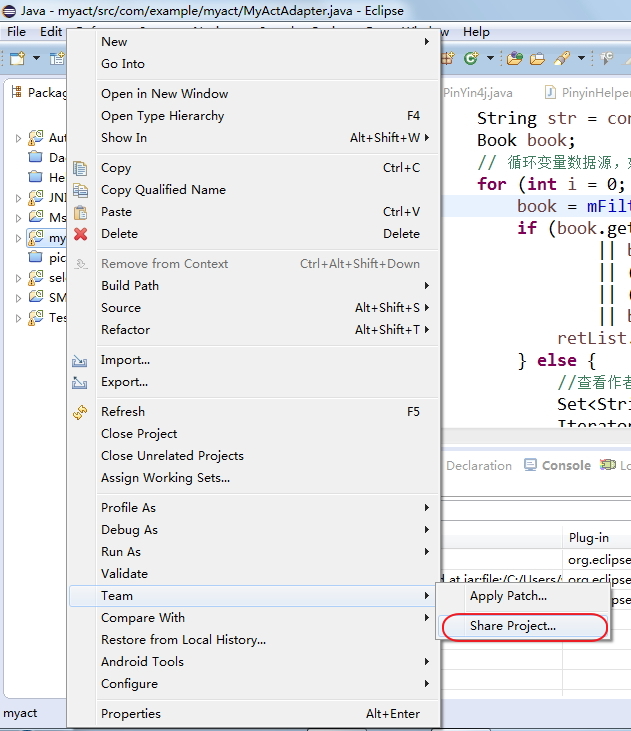Click the red Delete X icon
The width and height of the screenshot is (631, 731).
(80, 234)
